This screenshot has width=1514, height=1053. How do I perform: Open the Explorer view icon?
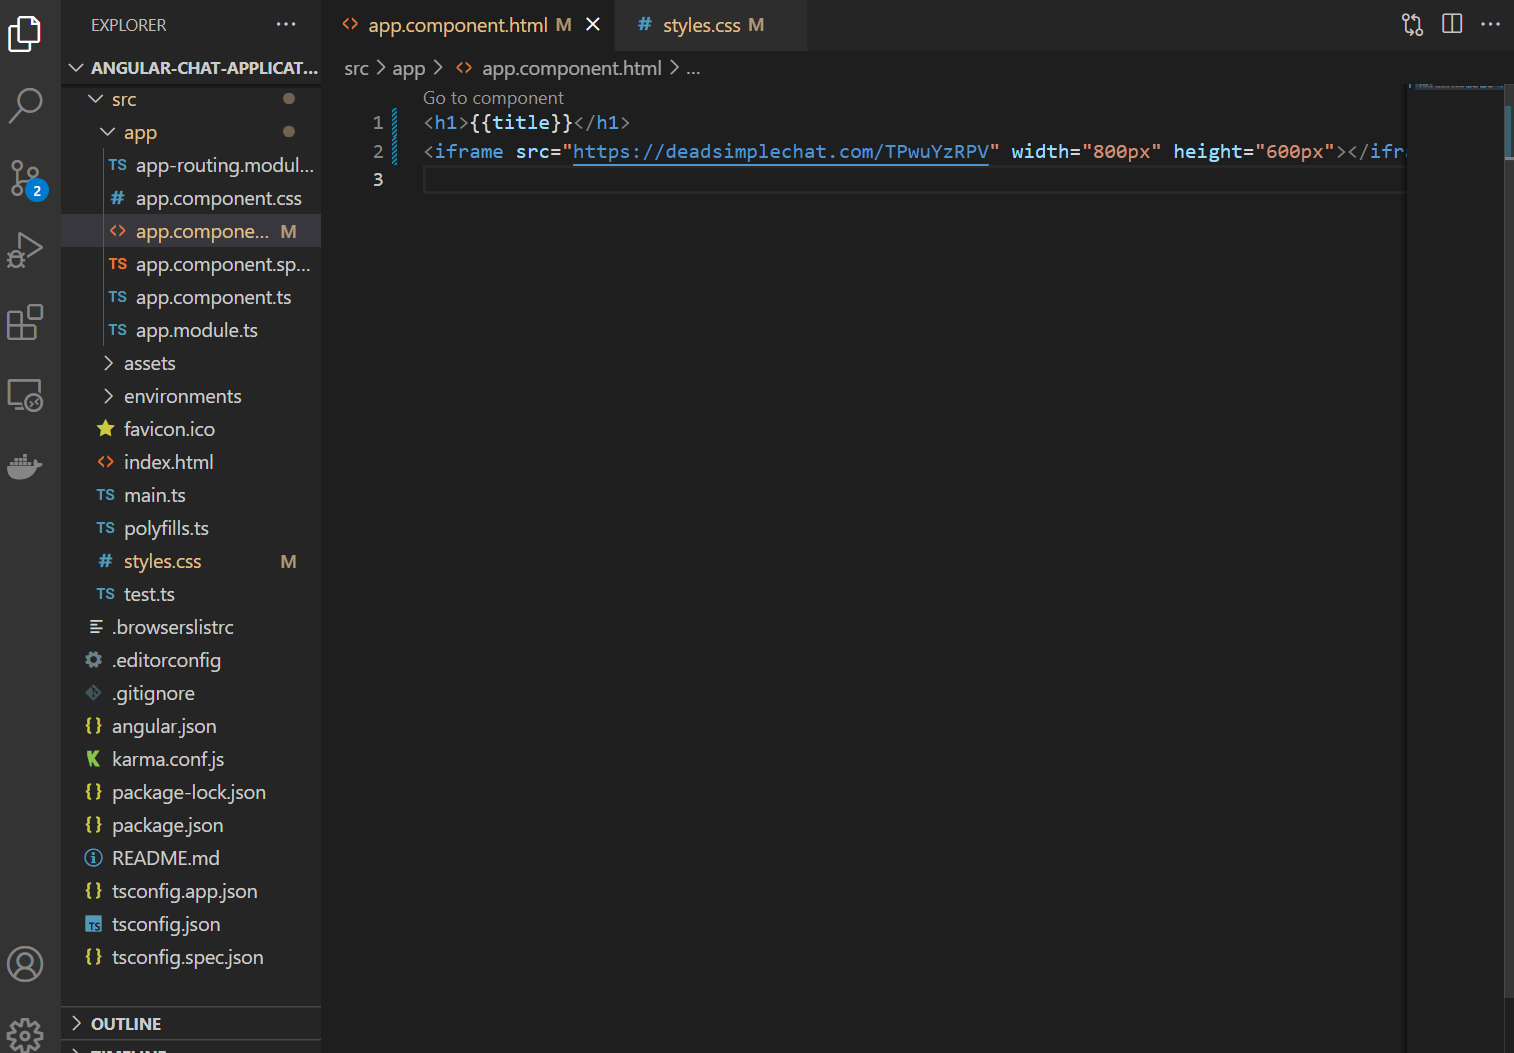(x=25, y=34)
